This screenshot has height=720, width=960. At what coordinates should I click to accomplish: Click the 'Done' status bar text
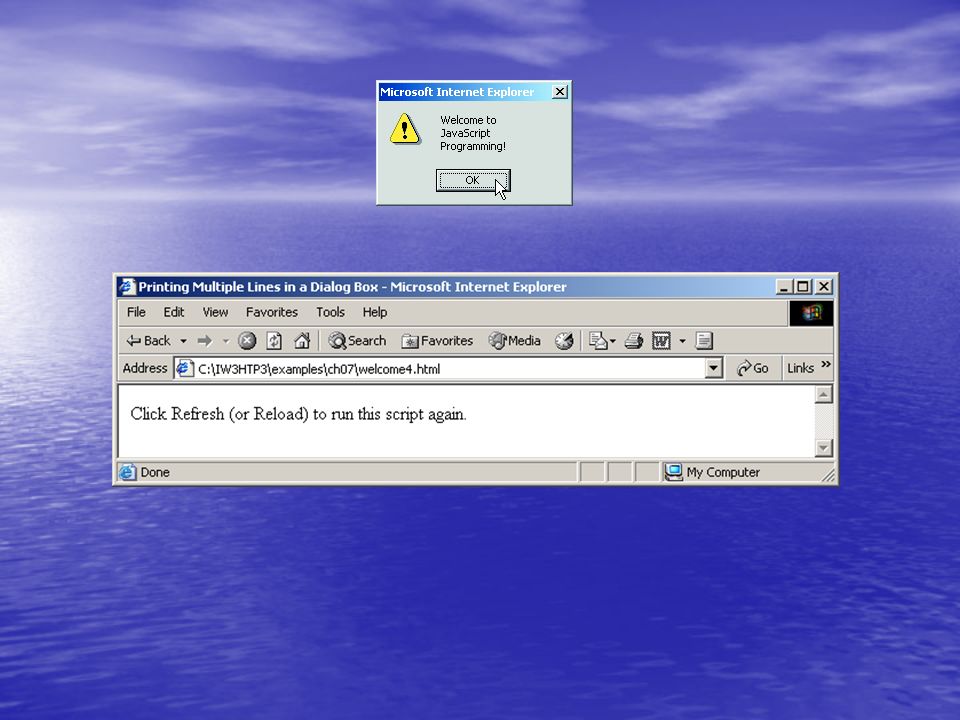click(x=155, y=472)
